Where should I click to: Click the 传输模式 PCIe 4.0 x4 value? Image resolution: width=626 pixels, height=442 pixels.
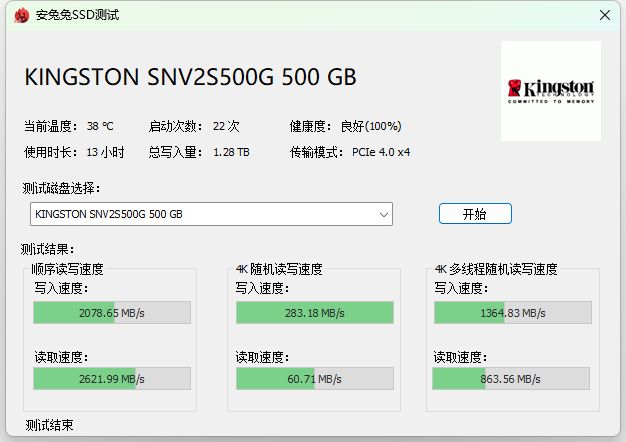(381, 153)
